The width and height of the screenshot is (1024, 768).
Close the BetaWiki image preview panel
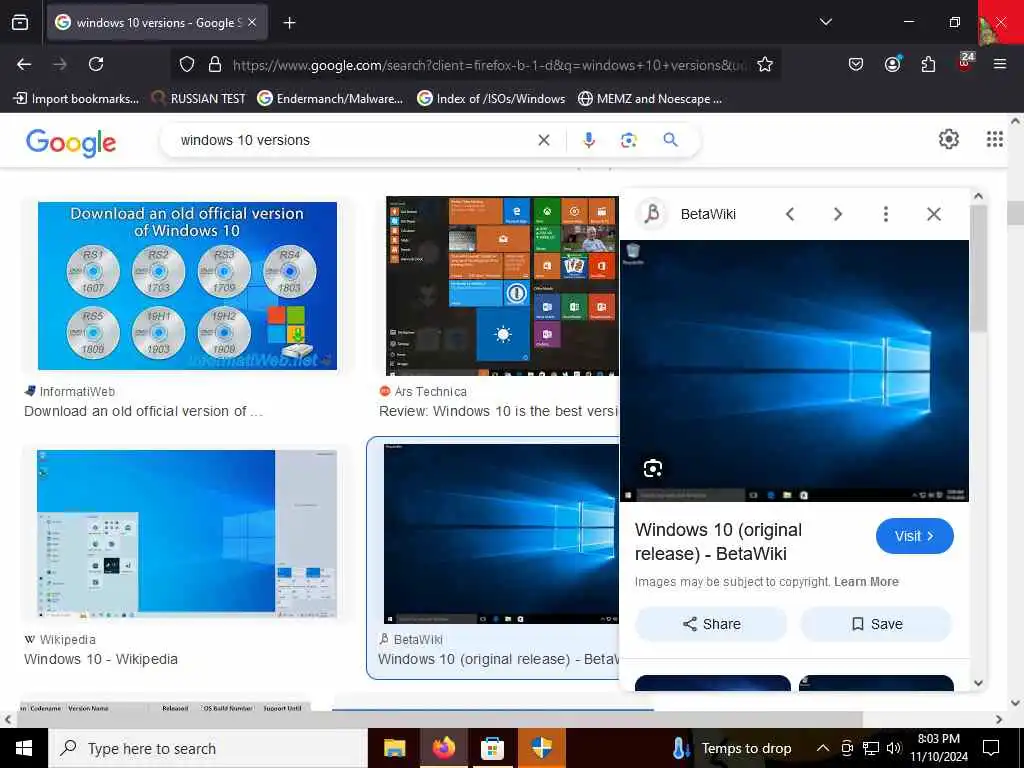(x=934, y=214)
